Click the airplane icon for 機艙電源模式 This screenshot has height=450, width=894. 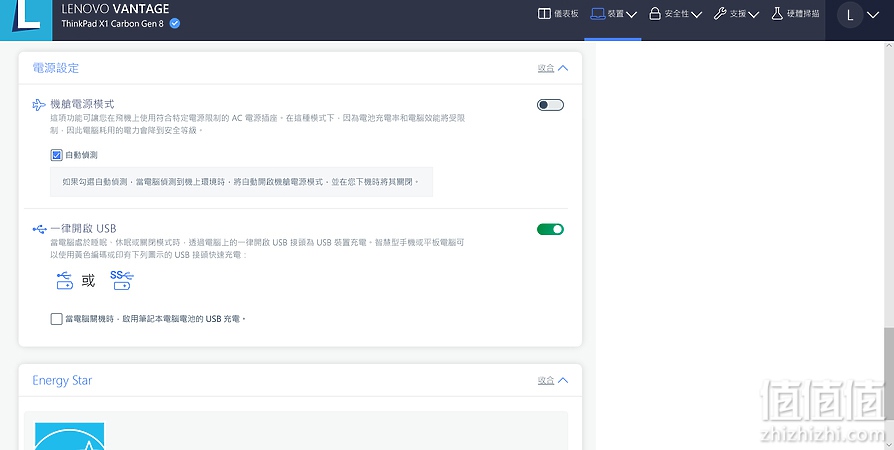[x=39, y=105]
